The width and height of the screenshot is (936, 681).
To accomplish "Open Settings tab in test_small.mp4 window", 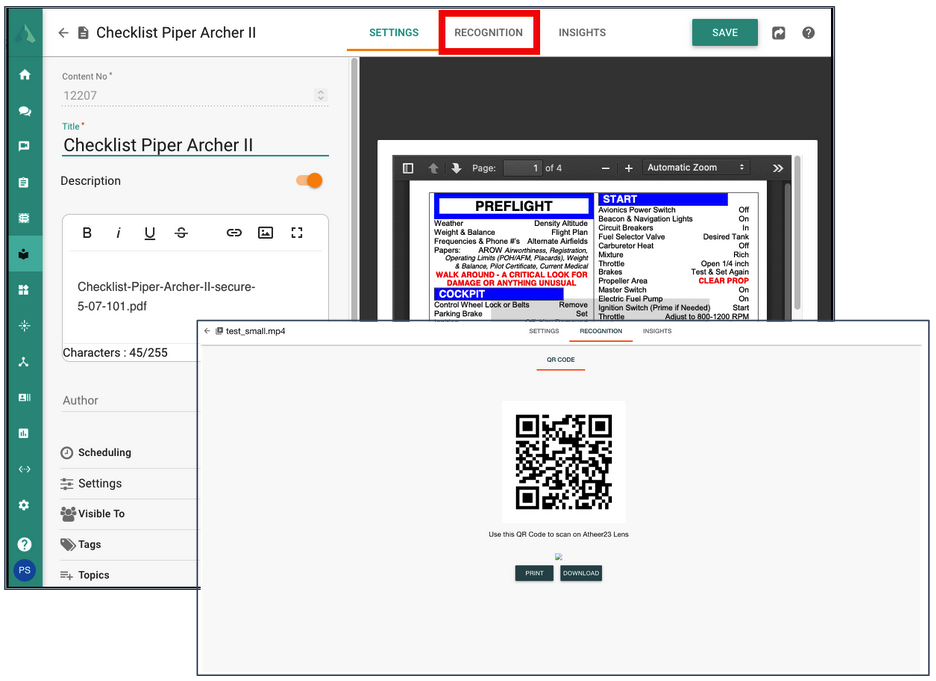I will [x=544, y=331].
